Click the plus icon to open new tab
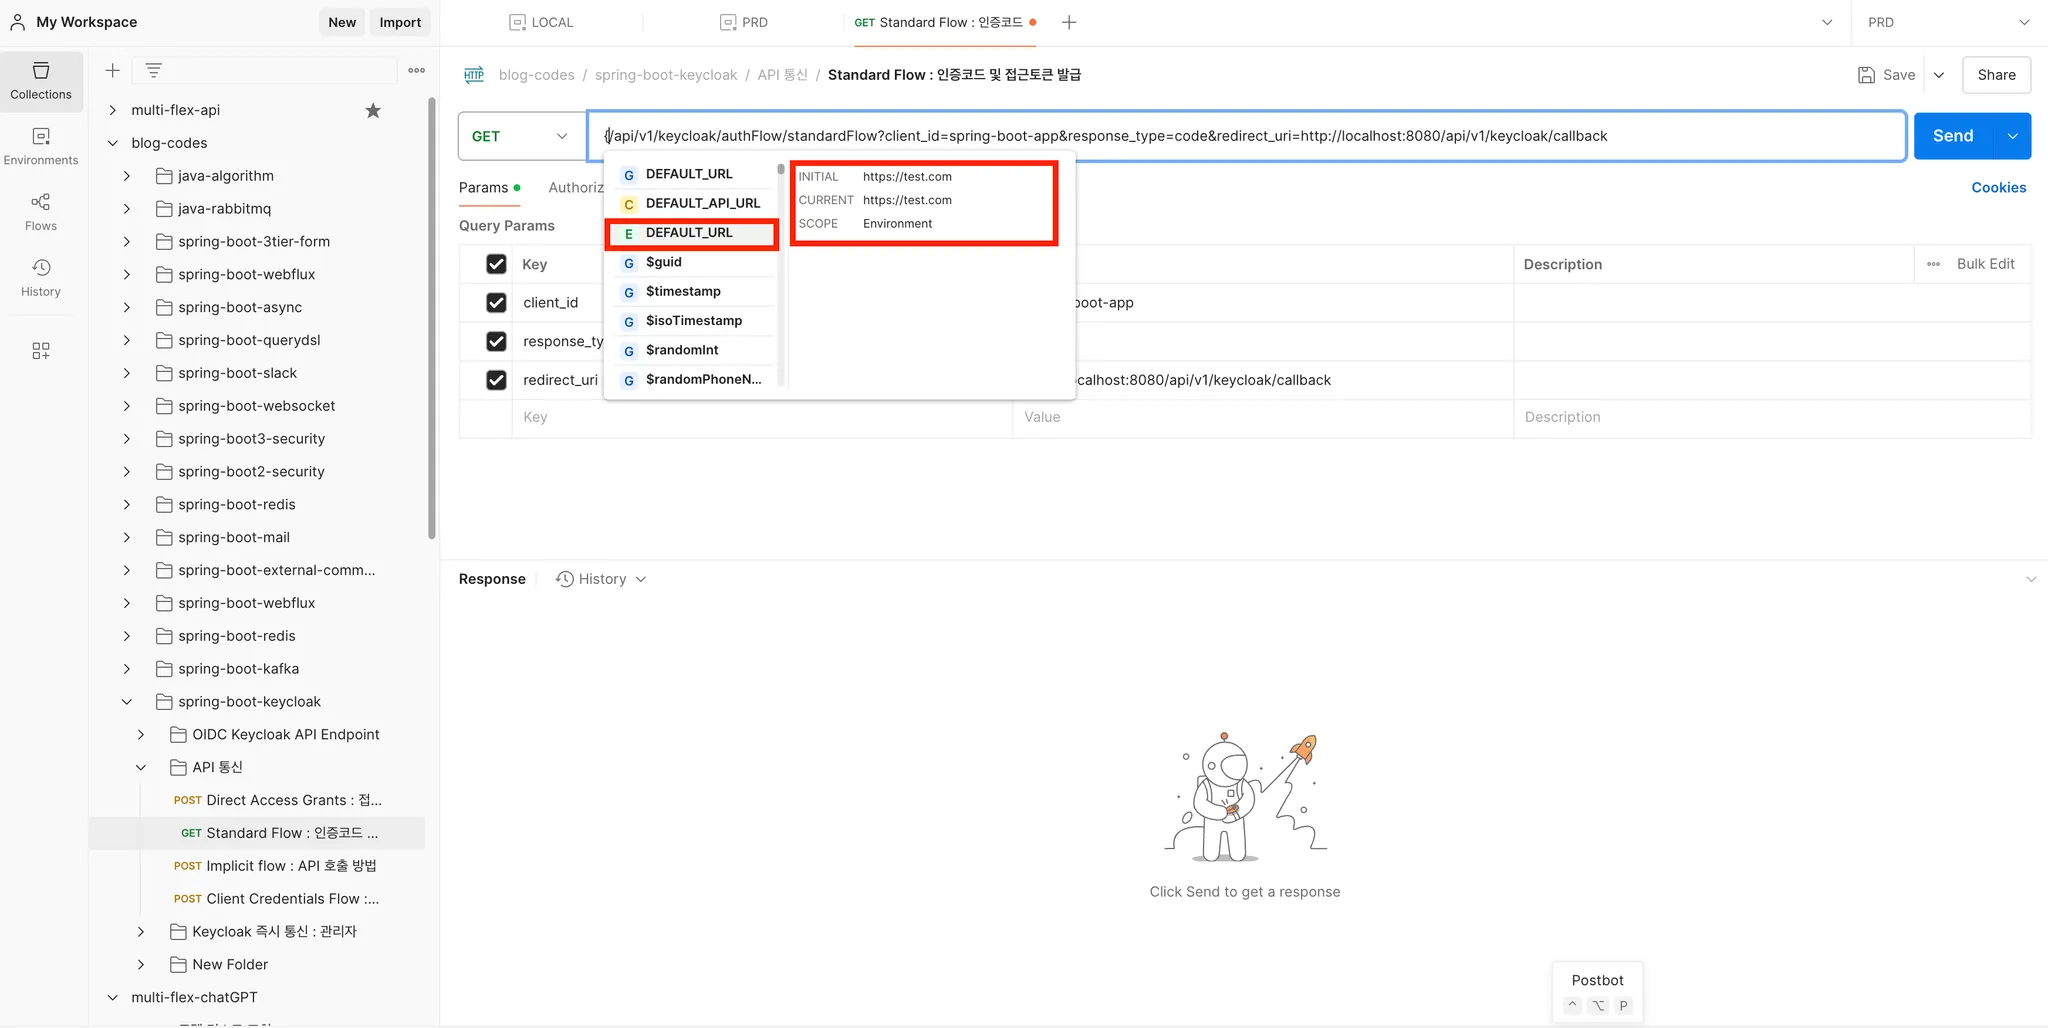 coord(1069,22)
